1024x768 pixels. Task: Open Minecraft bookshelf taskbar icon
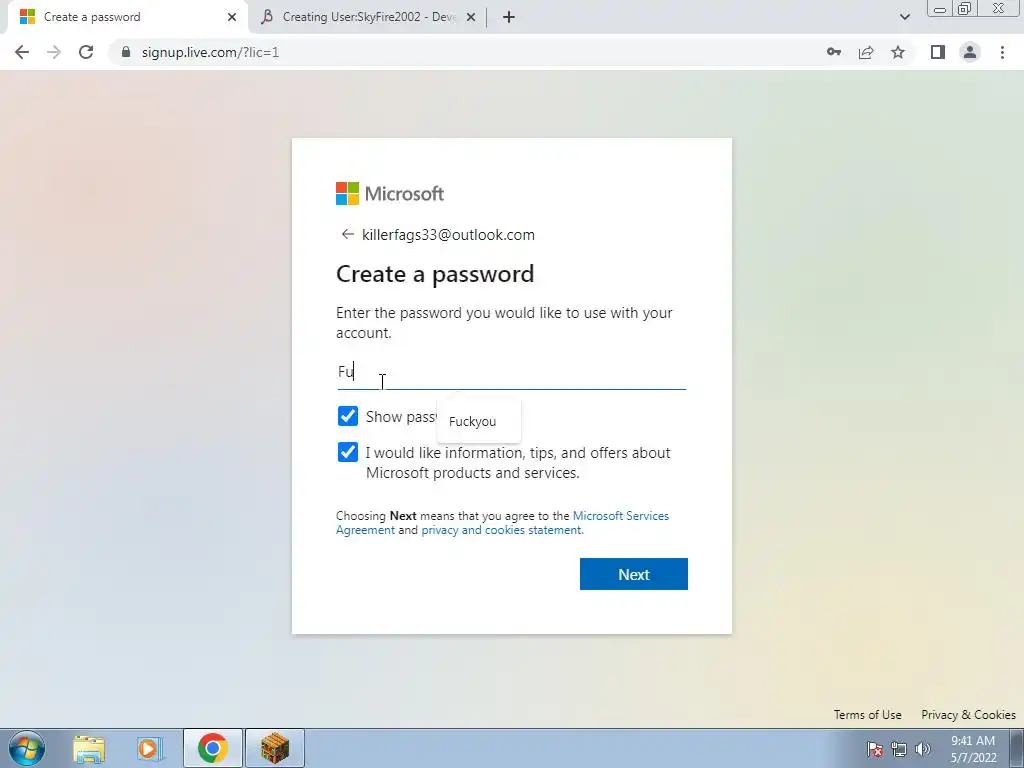[275, 748]
